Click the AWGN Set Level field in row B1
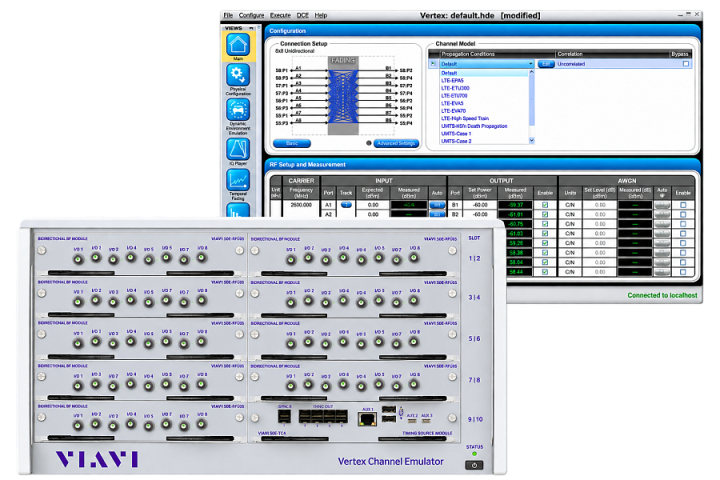720x480 pixels. tap(600, 205)
